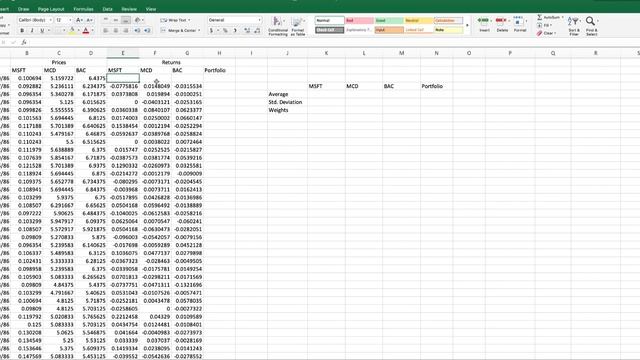The image size is (640, 360).
Task: Toggle underline formatting
Action: point(42,31)
